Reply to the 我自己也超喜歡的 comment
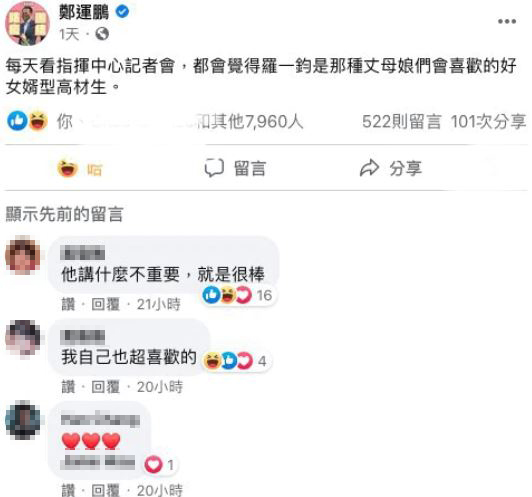This screenshot has height=497, width=532. point(106,387)
